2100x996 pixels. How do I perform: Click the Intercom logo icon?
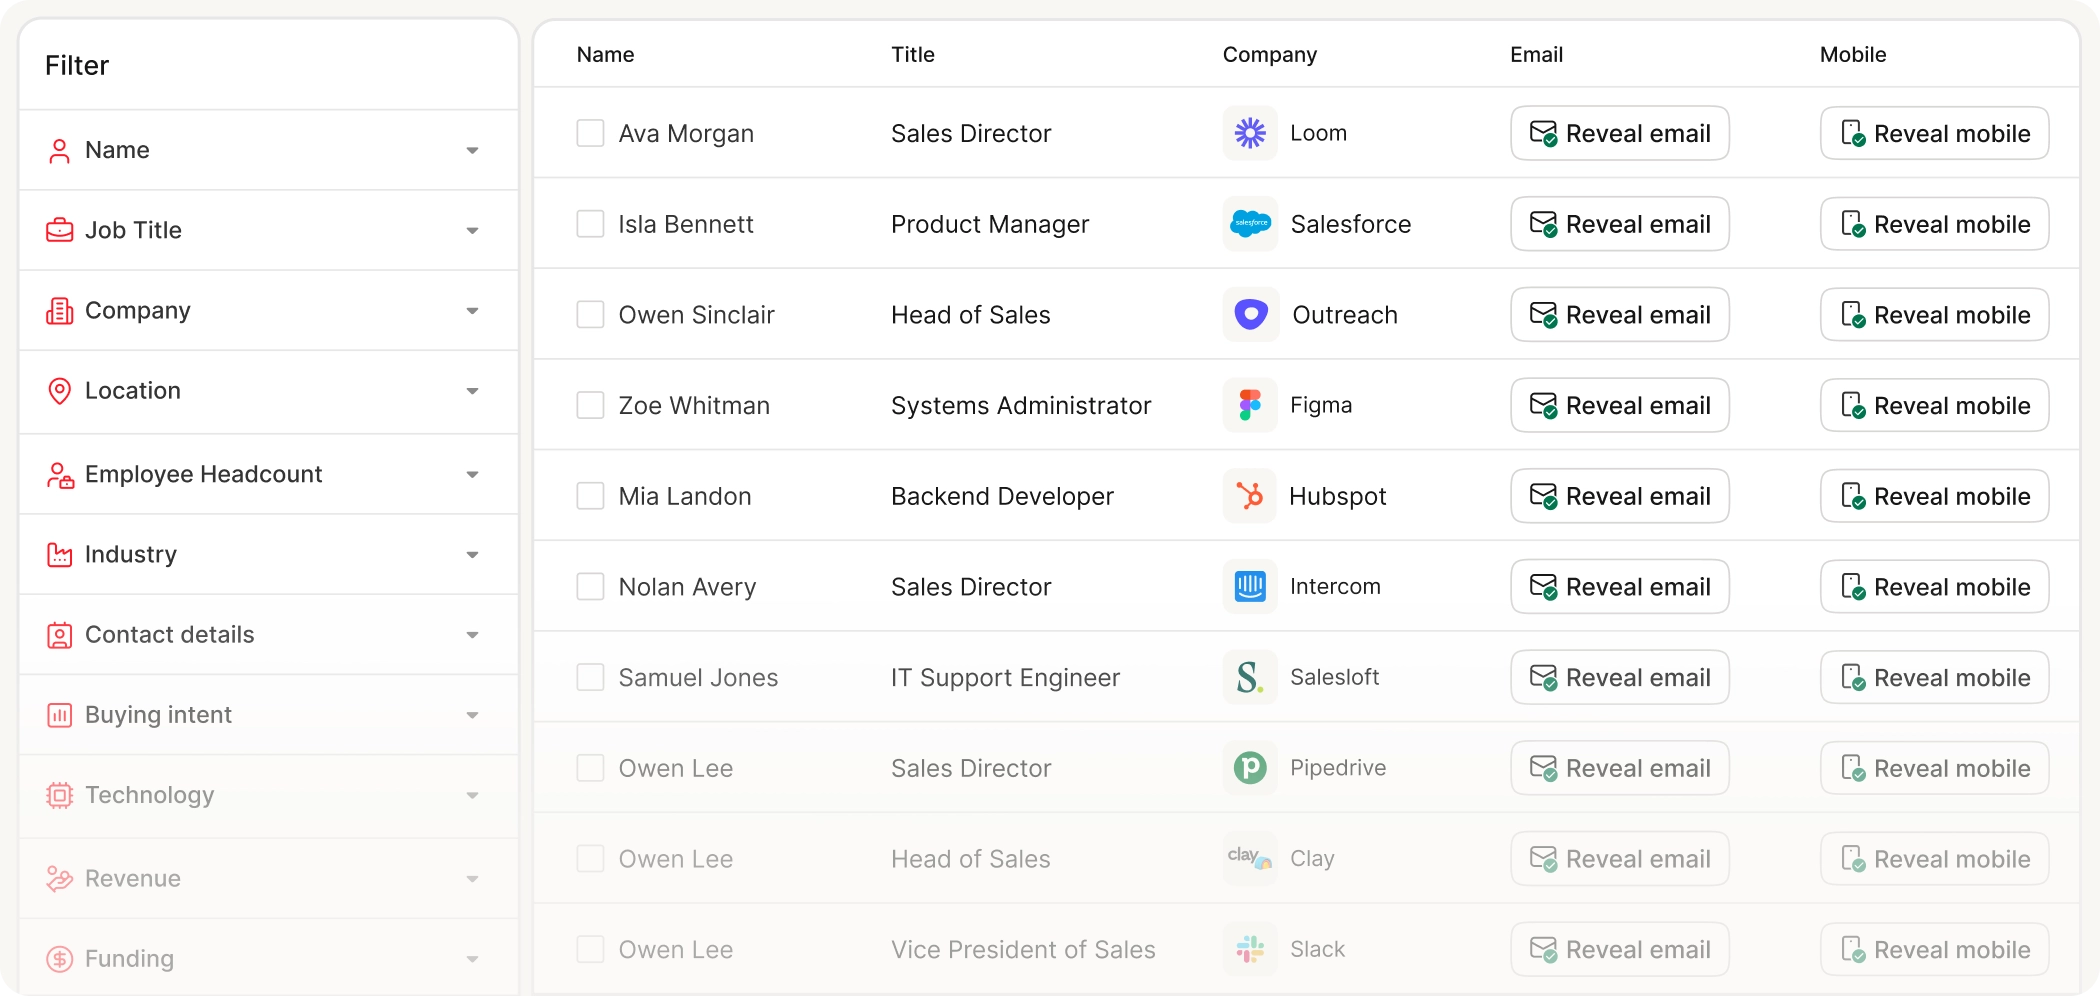tap(1250, 587)
